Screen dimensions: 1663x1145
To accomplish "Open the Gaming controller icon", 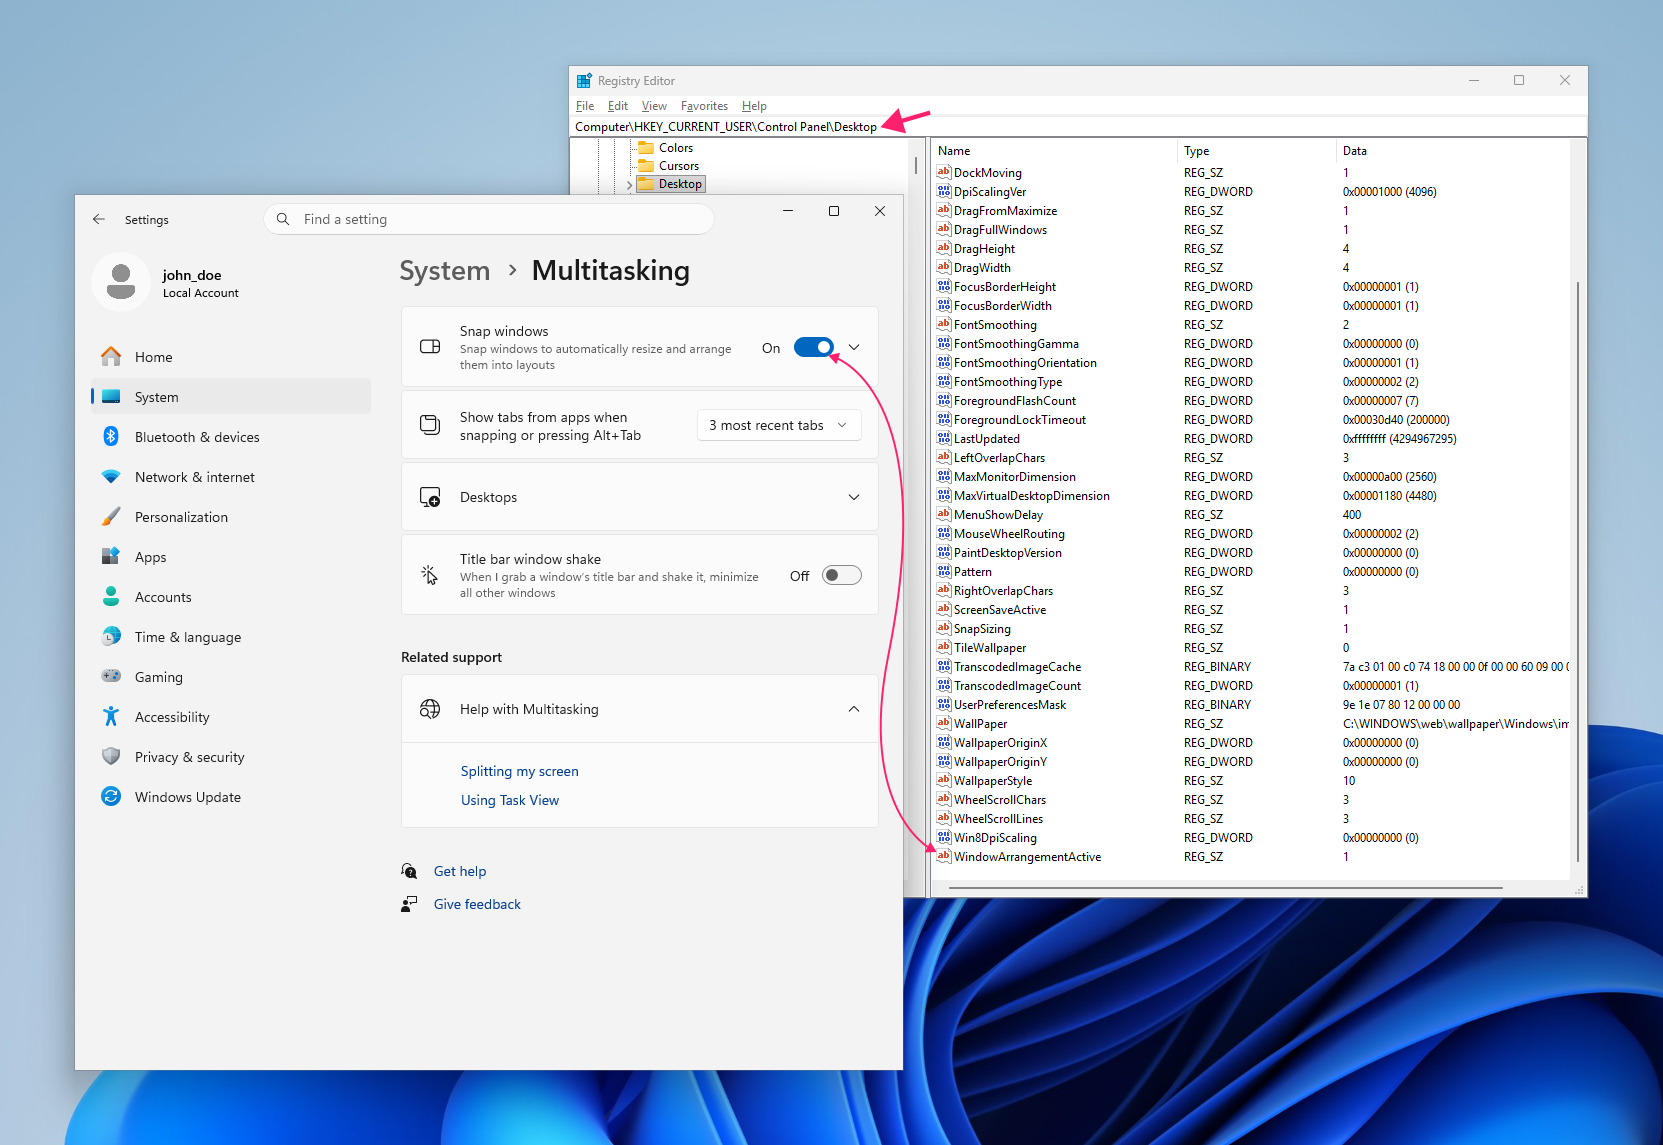I will point(111,677).
